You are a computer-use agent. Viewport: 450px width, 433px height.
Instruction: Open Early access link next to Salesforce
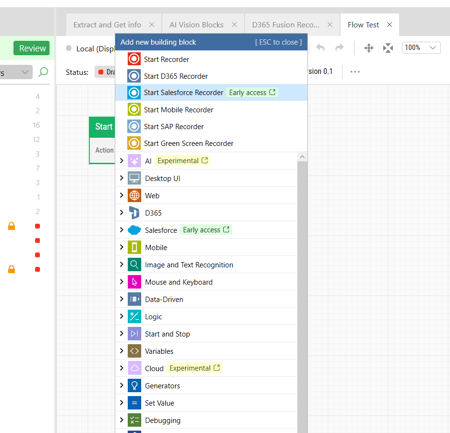pyautogui.click(x=206, y=230)
